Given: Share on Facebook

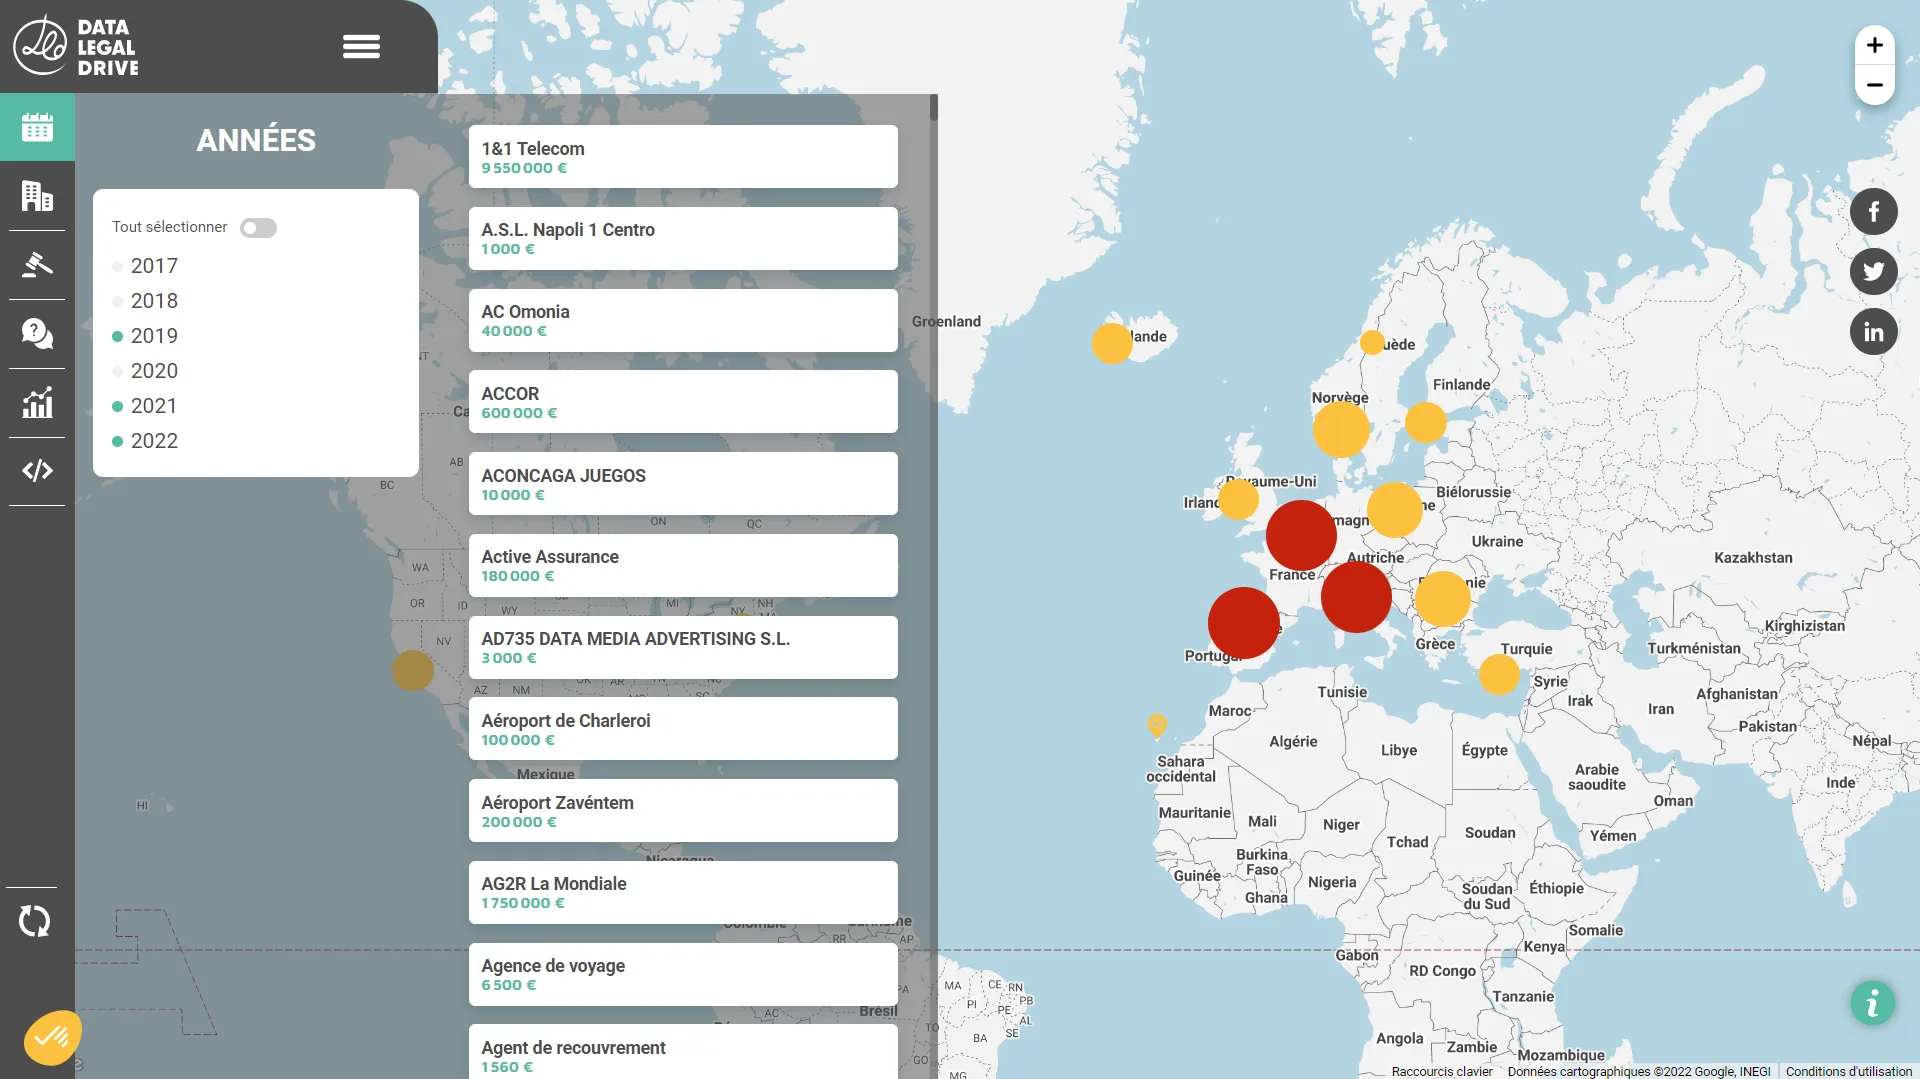Looking at the screenshot, I should [x=1874, y=211].
